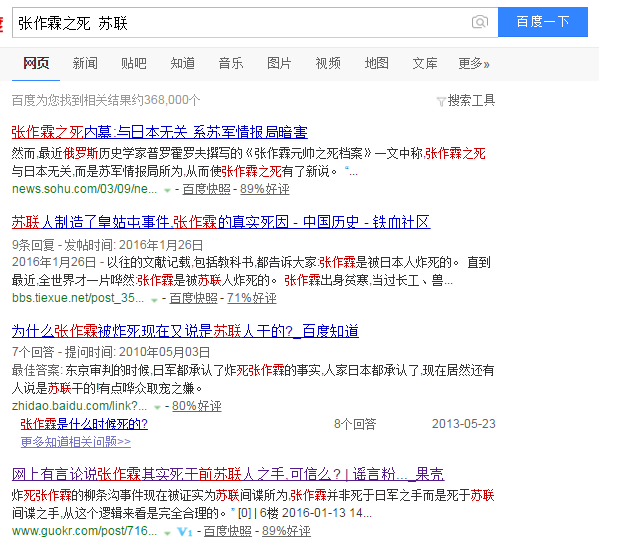The width and height of the screenshot is (627, 545).
Task: Click the funnel icon beside 搜索工具
Action: tap(441, 102)
